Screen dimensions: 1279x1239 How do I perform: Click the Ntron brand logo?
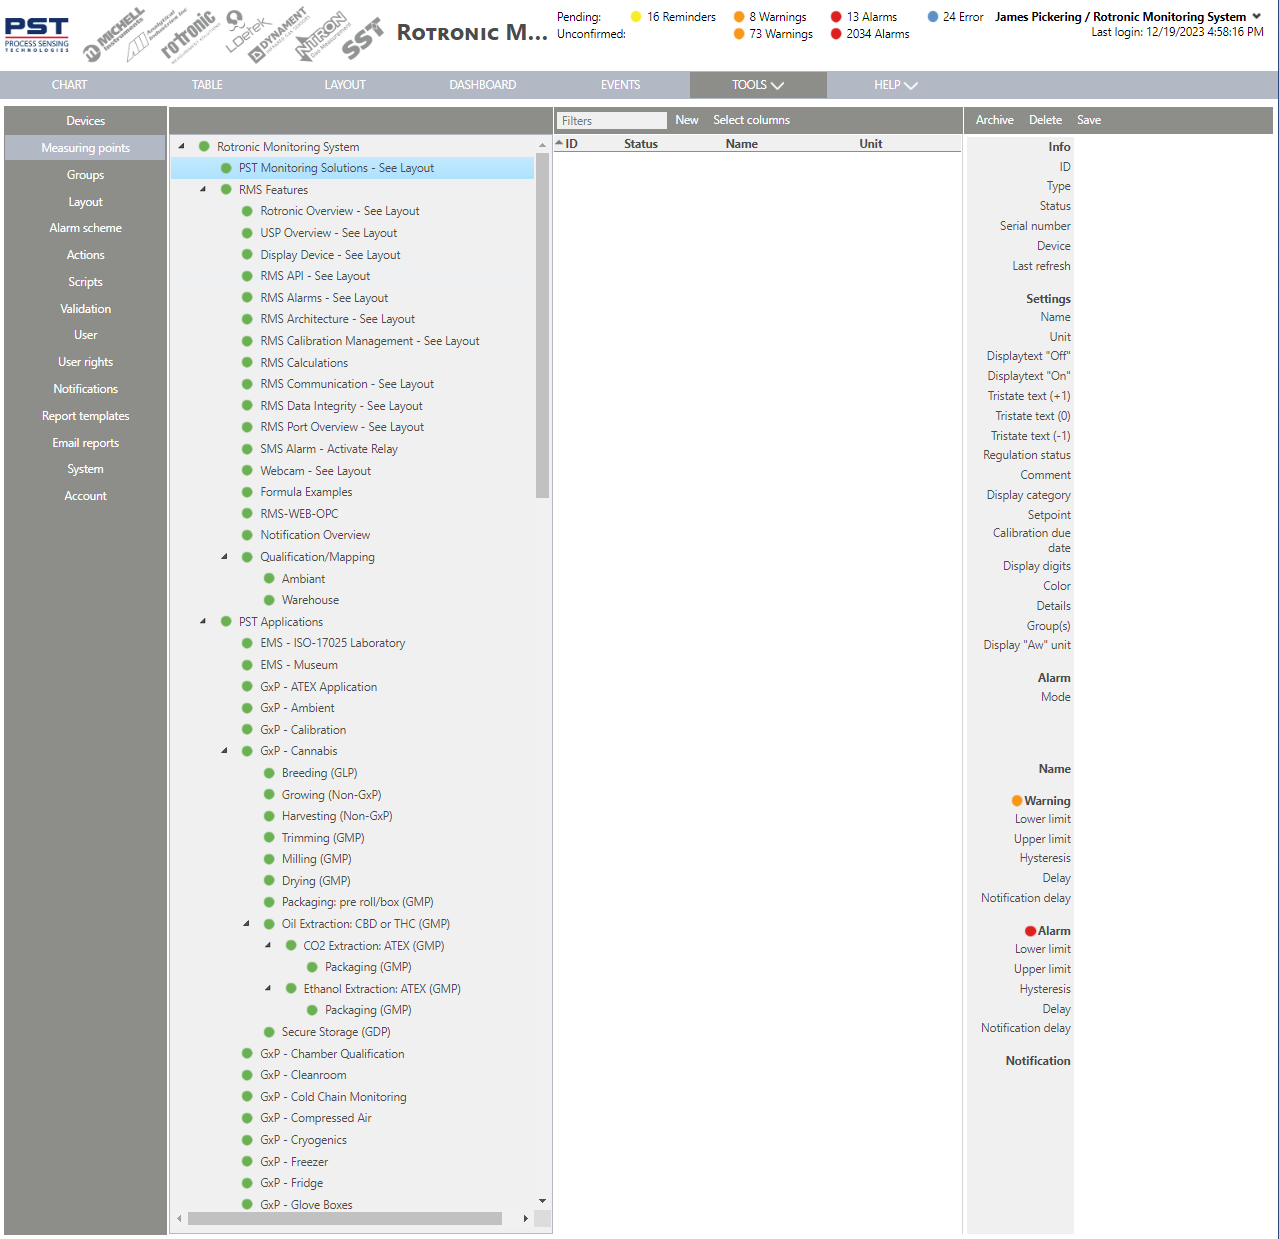[322, 35]
